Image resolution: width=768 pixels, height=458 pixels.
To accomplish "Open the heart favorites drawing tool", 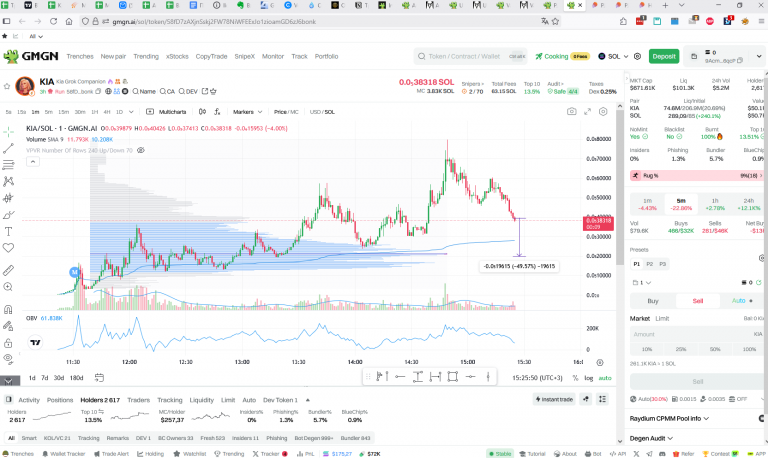I will (8, 248).
